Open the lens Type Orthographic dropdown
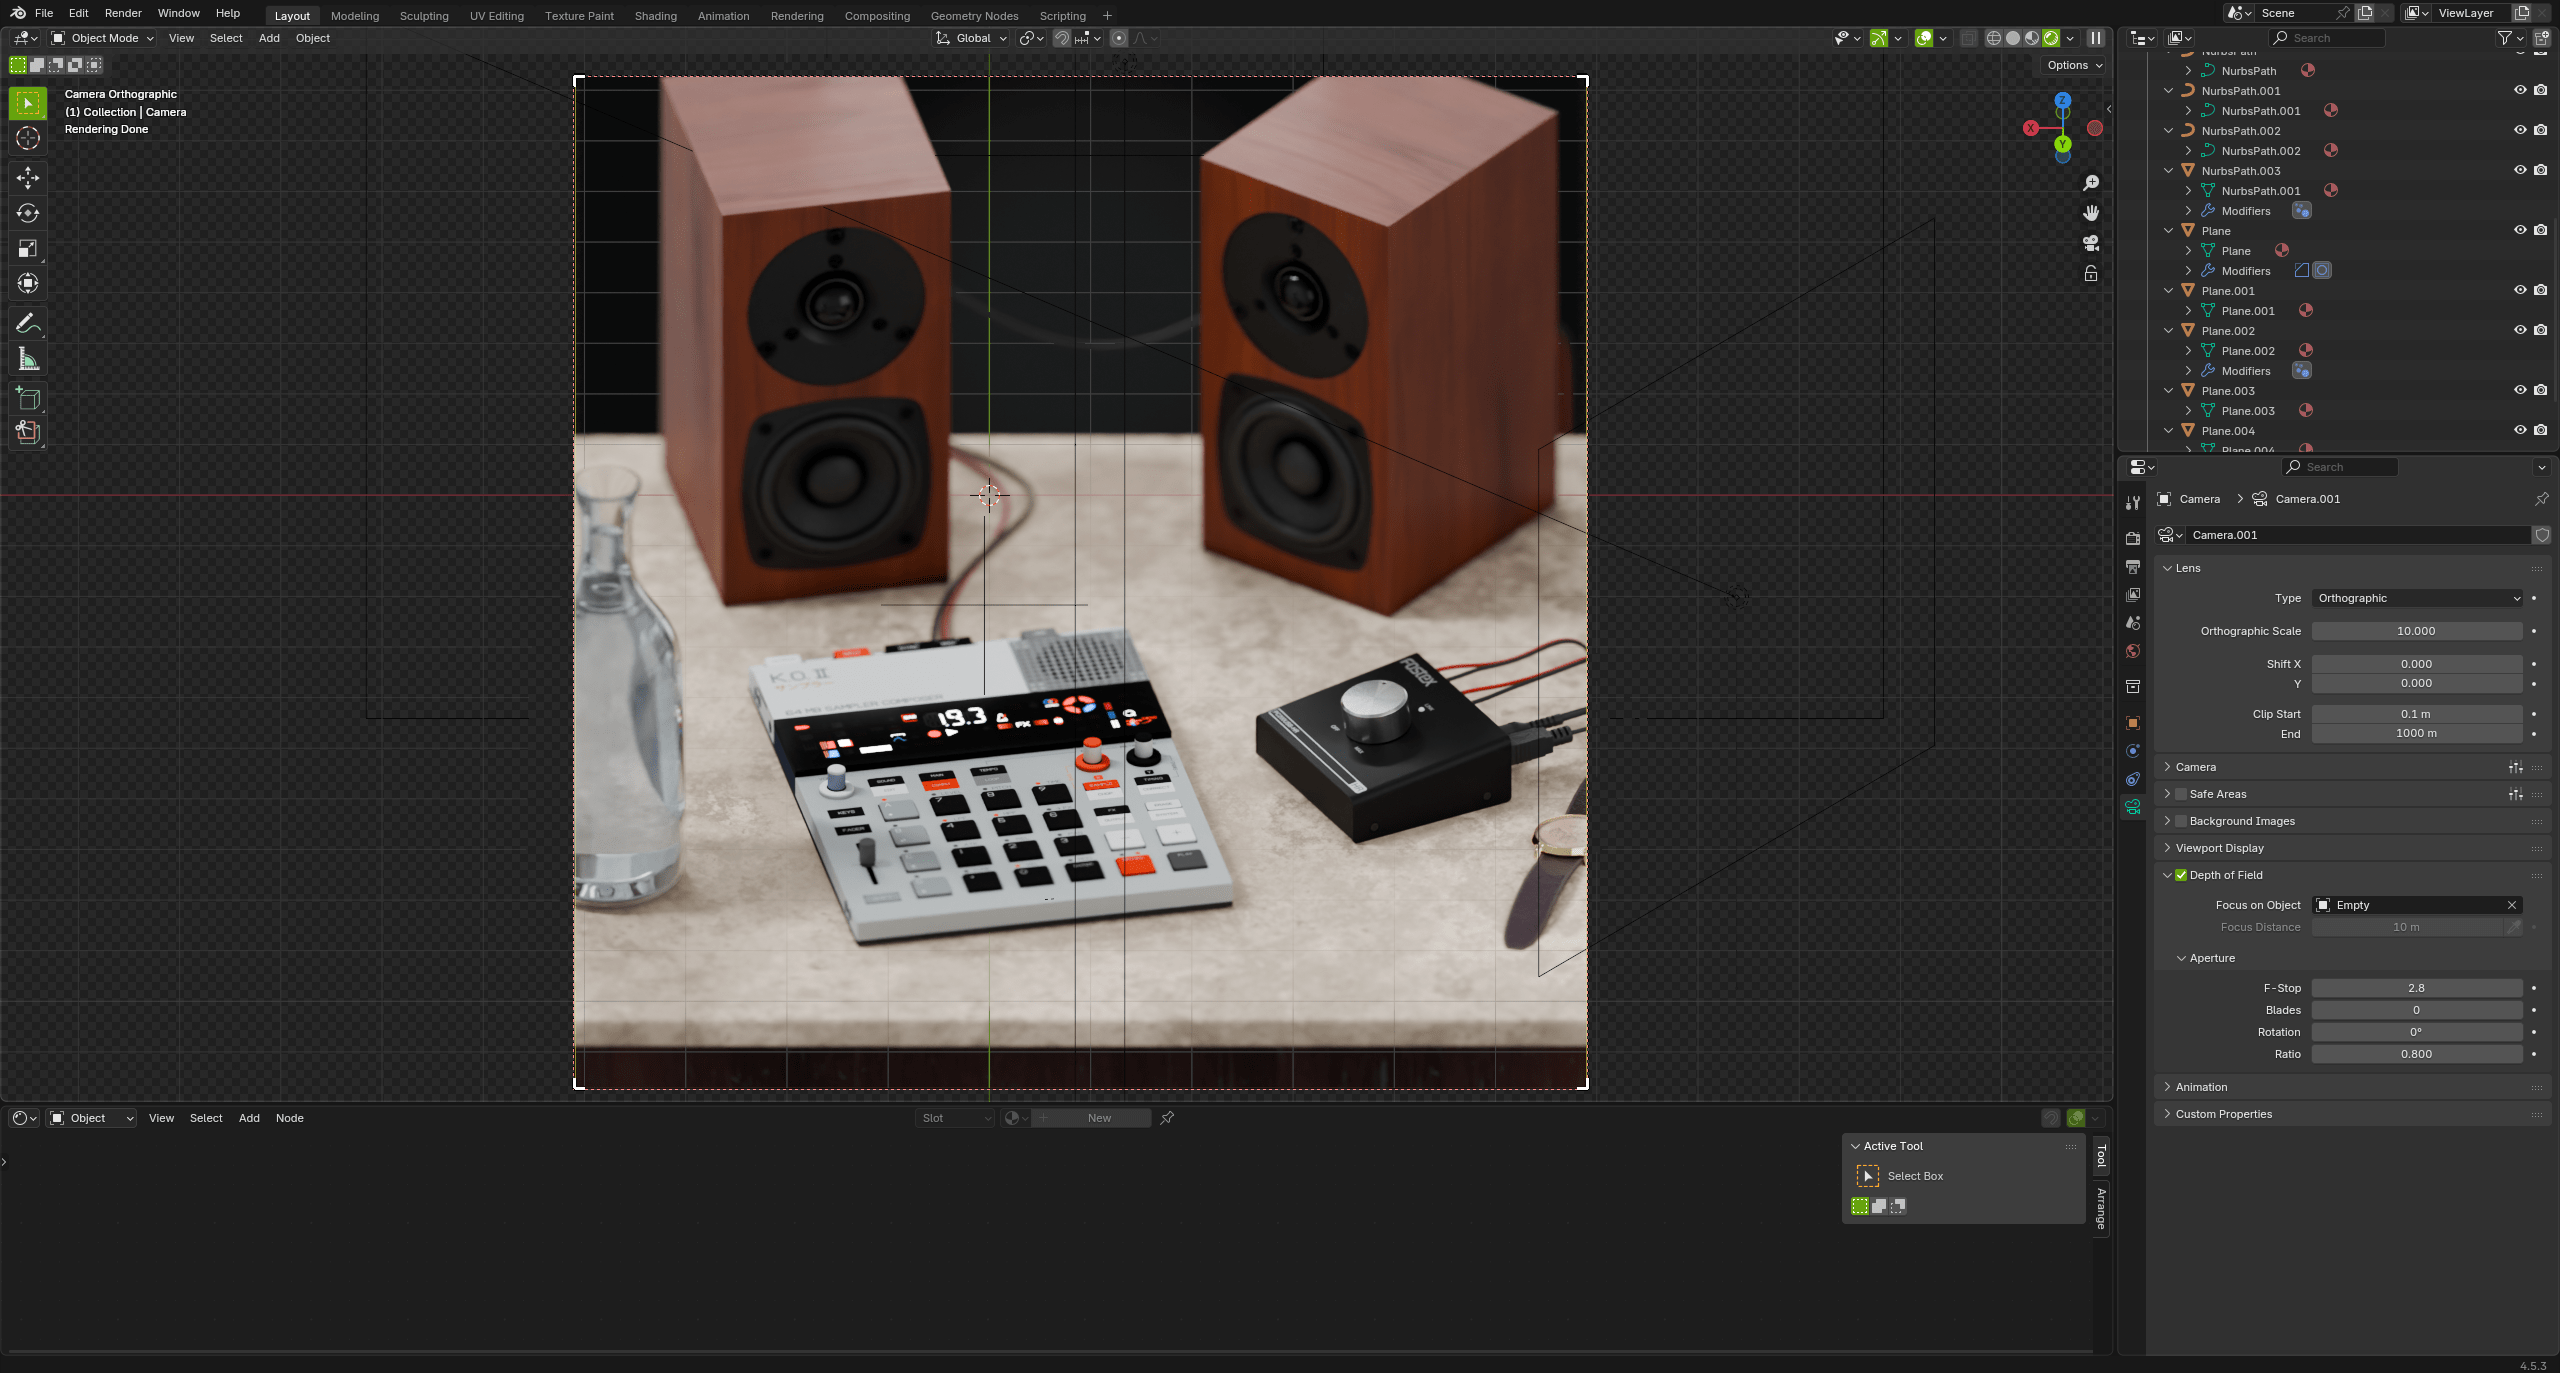Viewport: 2560px width, 1373px height. tap(2416, 598)
